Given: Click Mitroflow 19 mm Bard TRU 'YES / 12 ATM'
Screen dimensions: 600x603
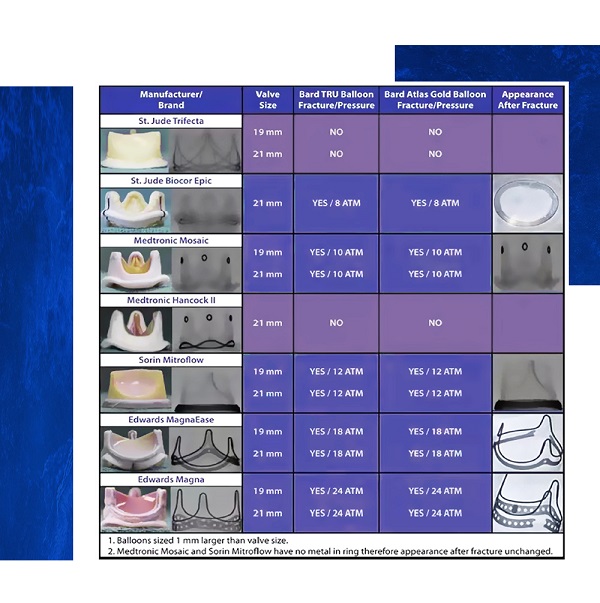Looking at the screenshot, I should (x=336, y=371).
